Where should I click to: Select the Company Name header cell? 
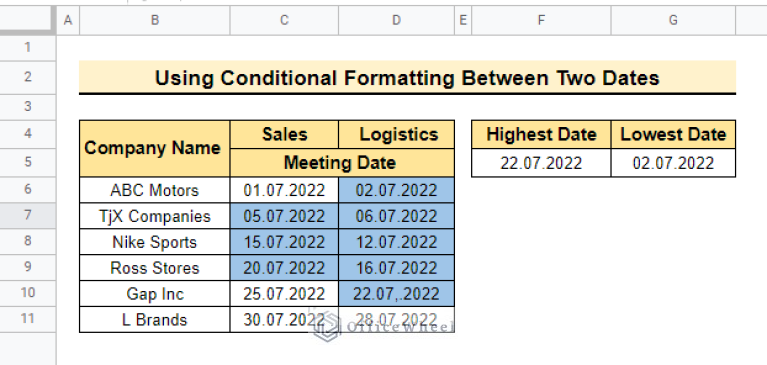pos(155,148)
